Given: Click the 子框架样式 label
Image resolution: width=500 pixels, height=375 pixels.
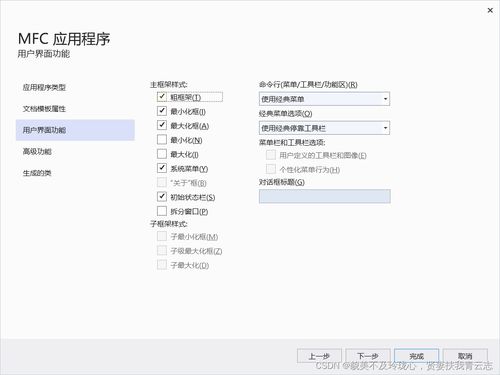Looking at the screenshot, I should tap(169, 224).
